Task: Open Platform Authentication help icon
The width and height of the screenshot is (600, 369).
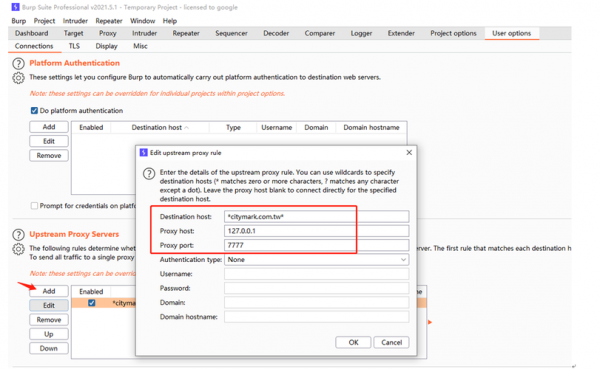Action: [x=18, y=63]
